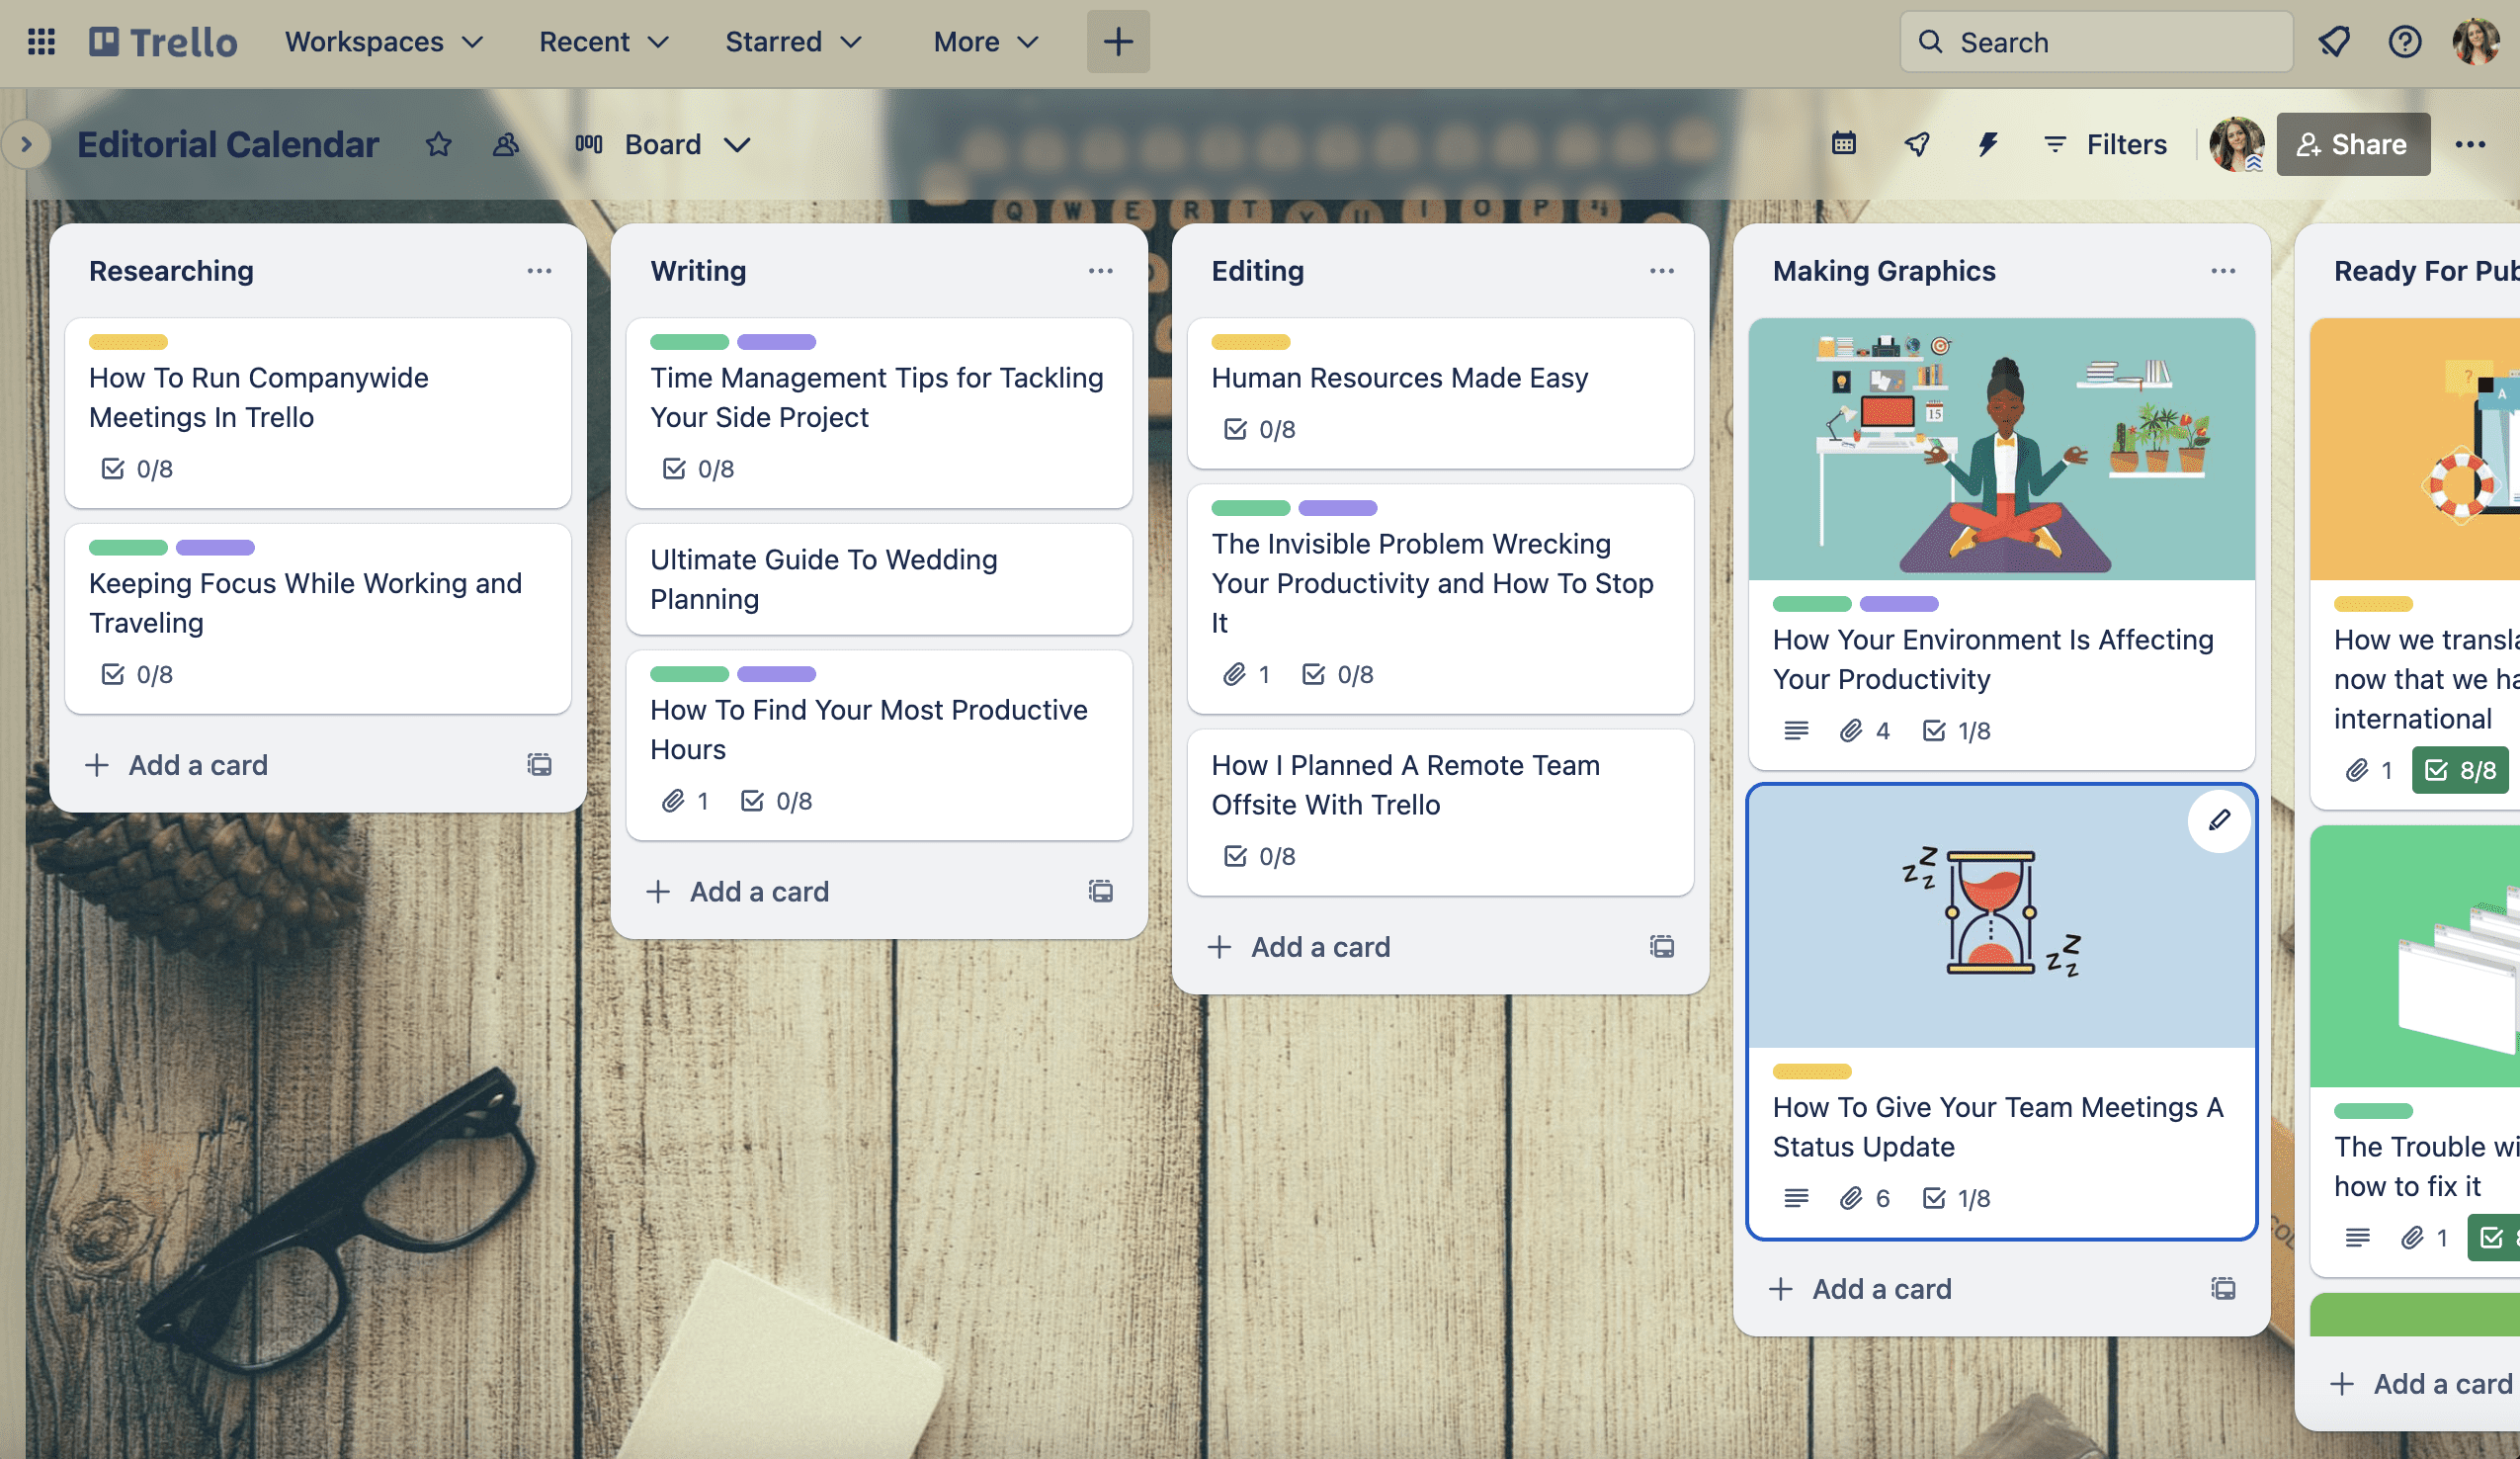Expand the Workspaces dropdown
The image size is (2520, 1459).
click(x=384, y=42)
